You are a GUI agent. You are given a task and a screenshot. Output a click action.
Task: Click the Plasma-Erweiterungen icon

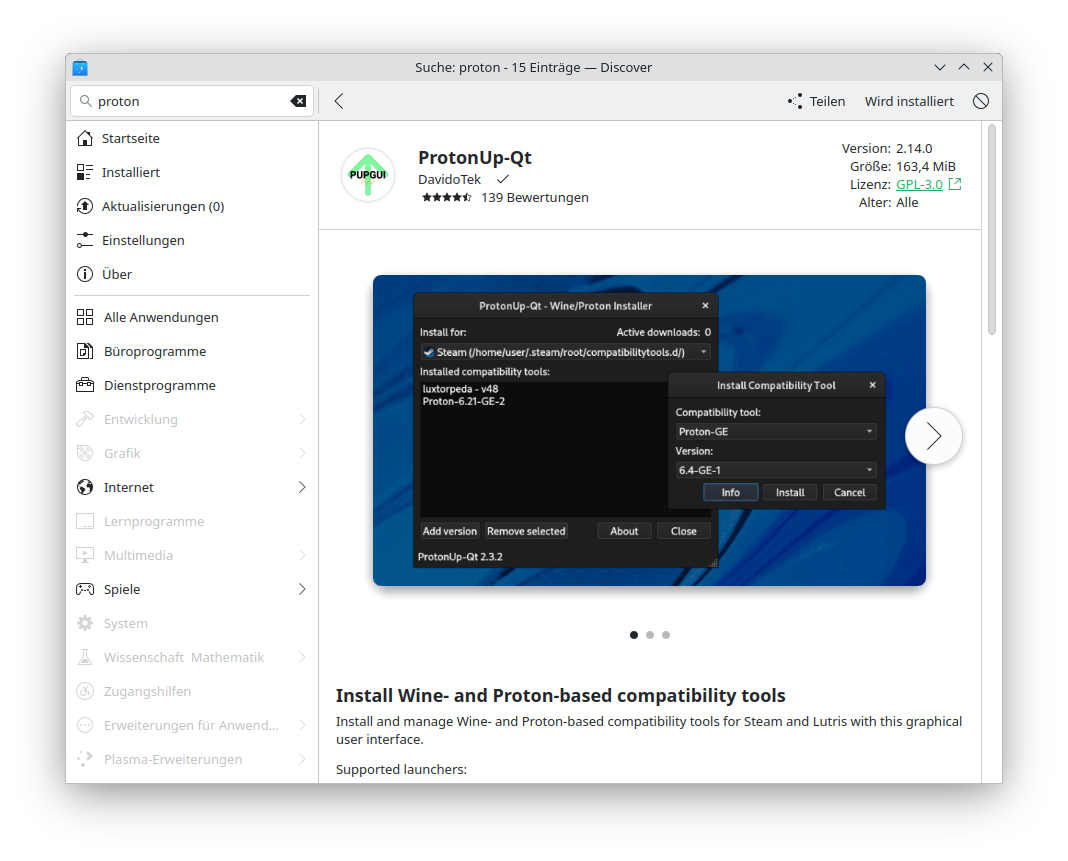tap(84, 760)
